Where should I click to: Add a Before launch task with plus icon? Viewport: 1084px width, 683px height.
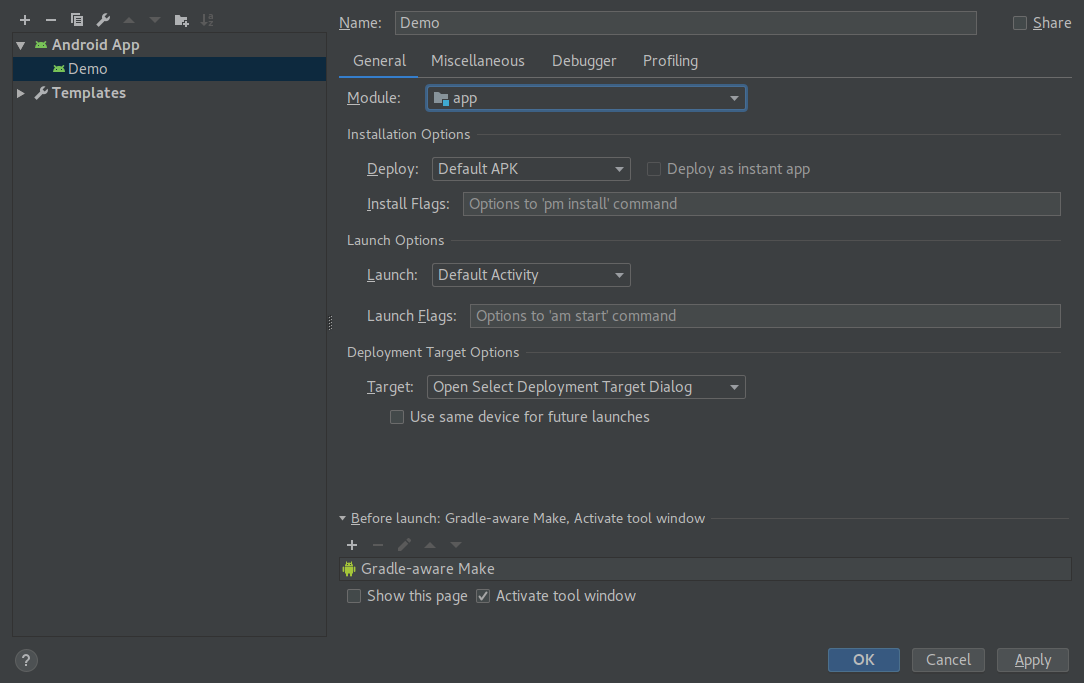(x=351, y=545)
